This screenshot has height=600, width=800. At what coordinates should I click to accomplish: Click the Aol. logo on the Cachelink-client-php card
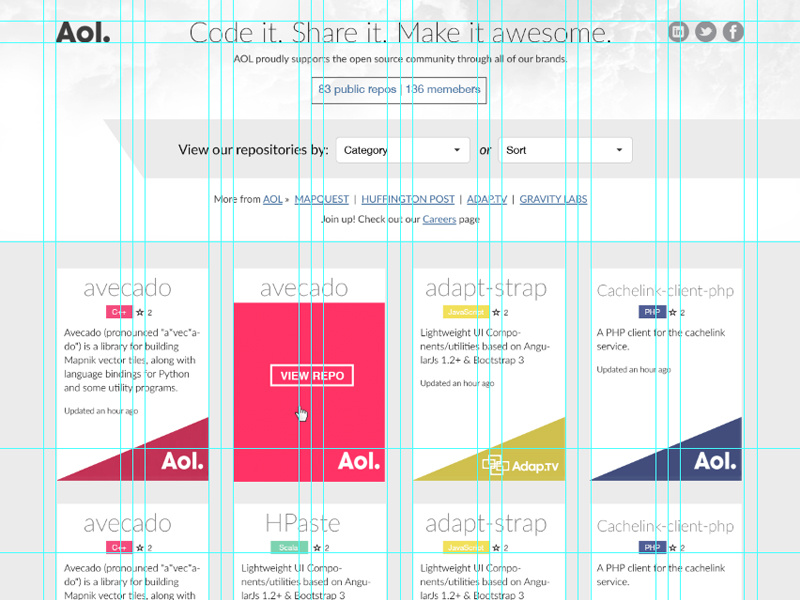click(x=713, y=461)
